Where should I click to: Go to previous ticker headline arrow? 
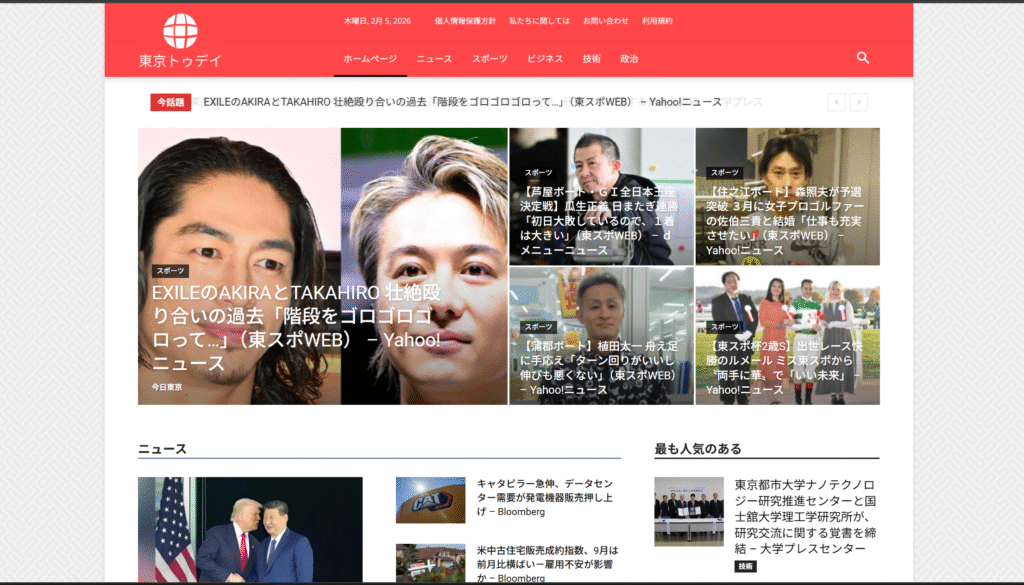837,103
